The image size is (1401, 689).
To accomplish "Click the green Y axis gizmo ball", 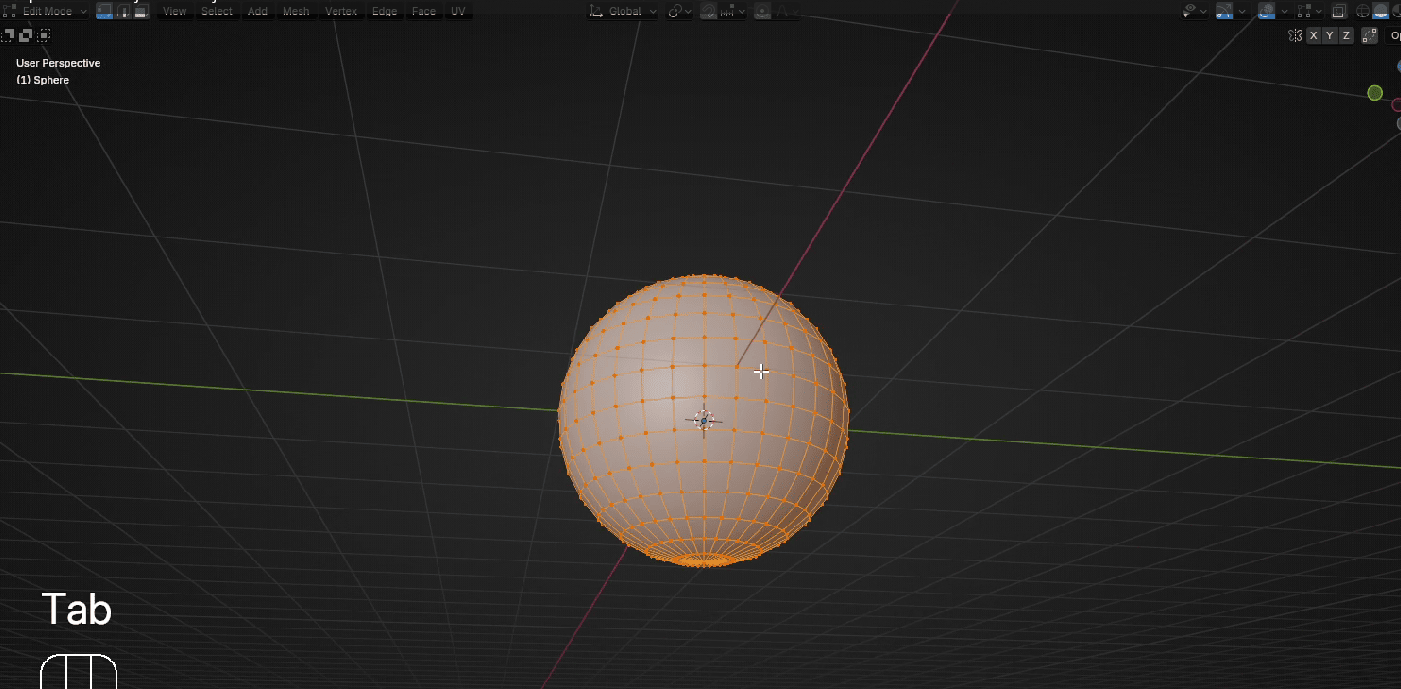I will click(x=1375, y=93).
